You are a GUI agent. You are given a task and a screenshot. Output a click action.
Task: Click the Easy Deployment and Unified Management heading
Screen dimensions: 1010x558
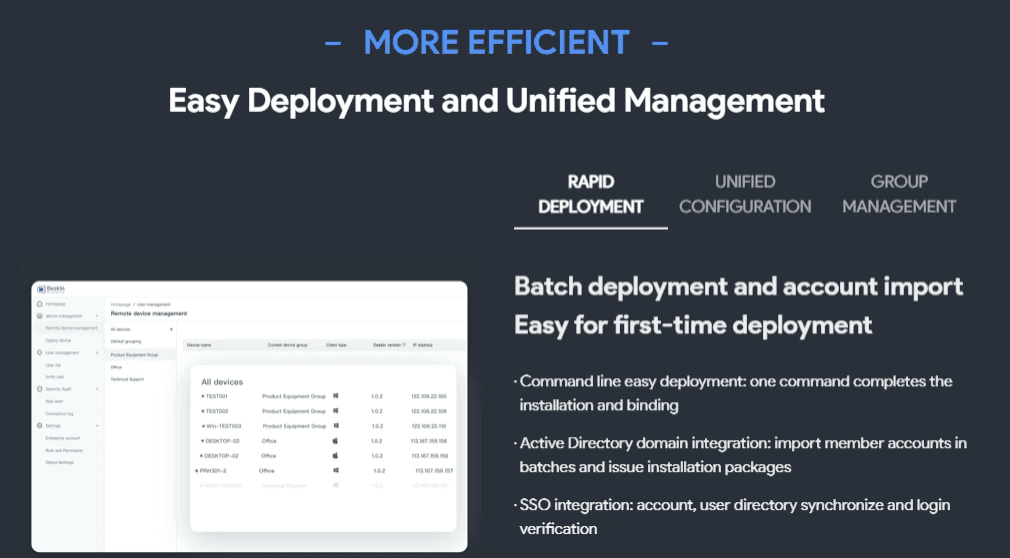coord(497,101)
